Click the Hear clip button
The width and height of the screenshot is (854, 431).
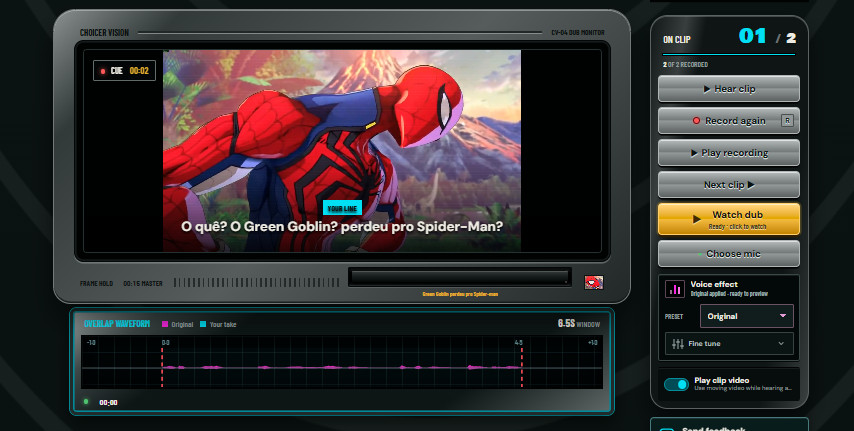click(729, 89)
